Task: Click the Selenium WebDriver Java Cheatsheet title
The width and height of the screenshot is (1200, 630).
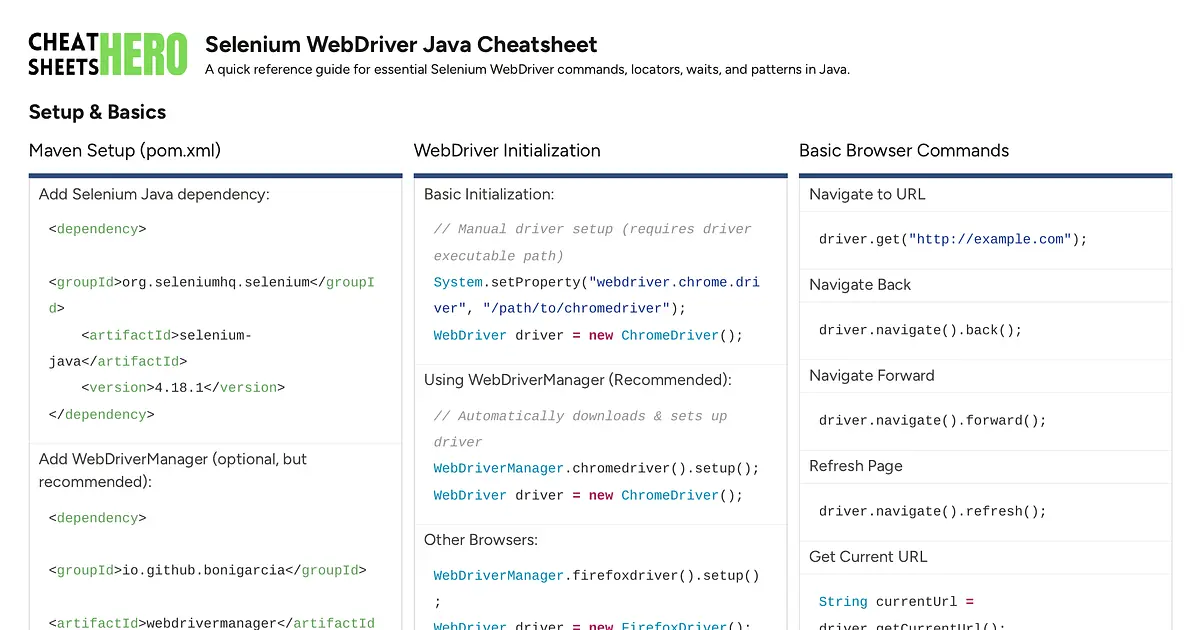Action: 401,45
